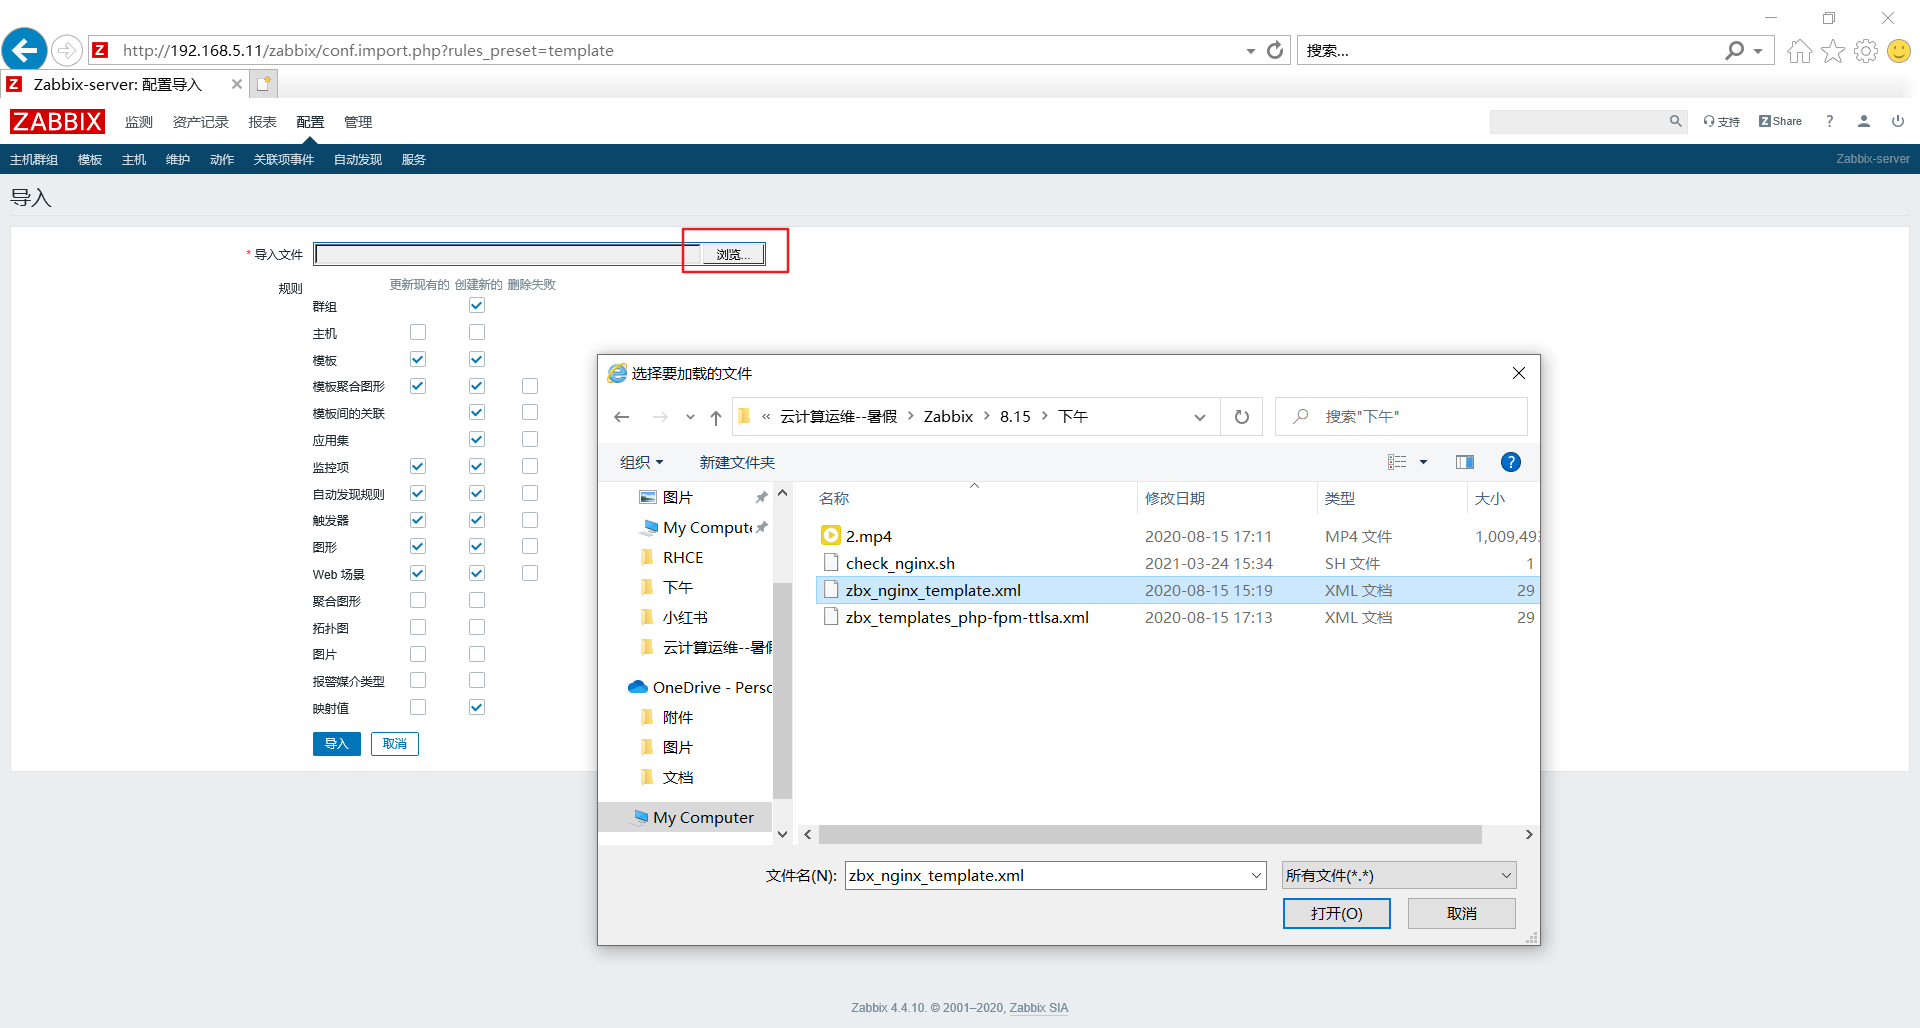
Task: Click the ZABBIX logo
Action: 57,122
